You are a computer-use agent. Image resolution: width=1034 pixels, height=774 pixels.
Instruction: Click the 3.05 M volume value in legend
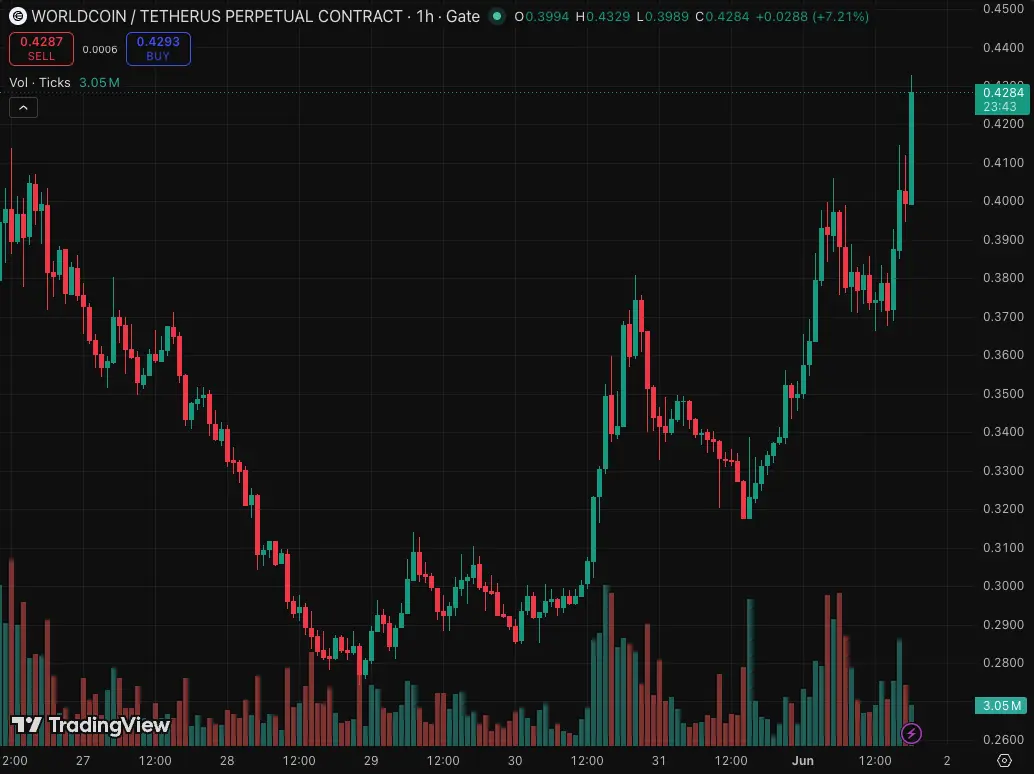pyautogui.click(x=100, y=82)
